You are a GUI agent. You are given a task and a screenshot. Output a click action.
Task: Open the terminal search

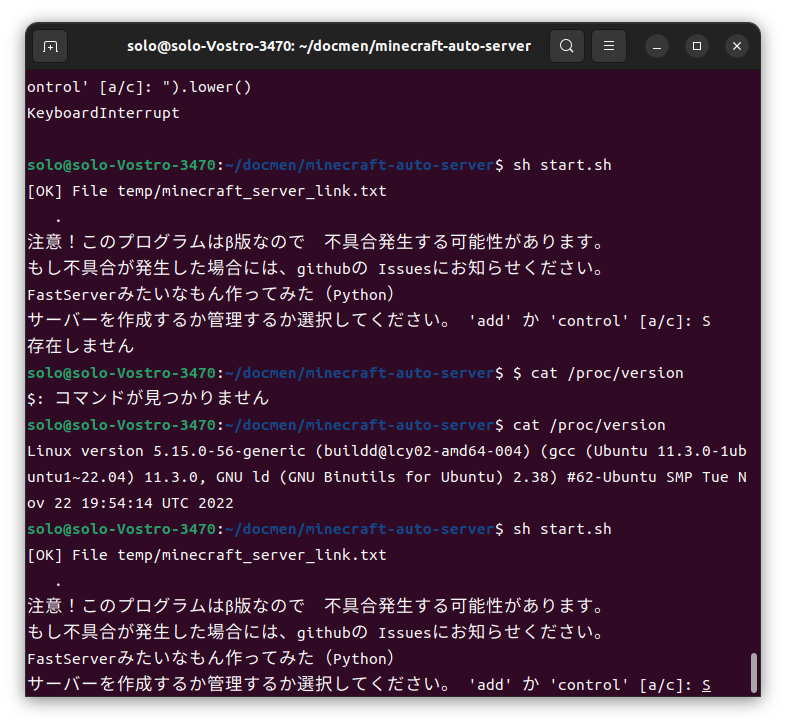pyautogui.click(x=566, y=46)
